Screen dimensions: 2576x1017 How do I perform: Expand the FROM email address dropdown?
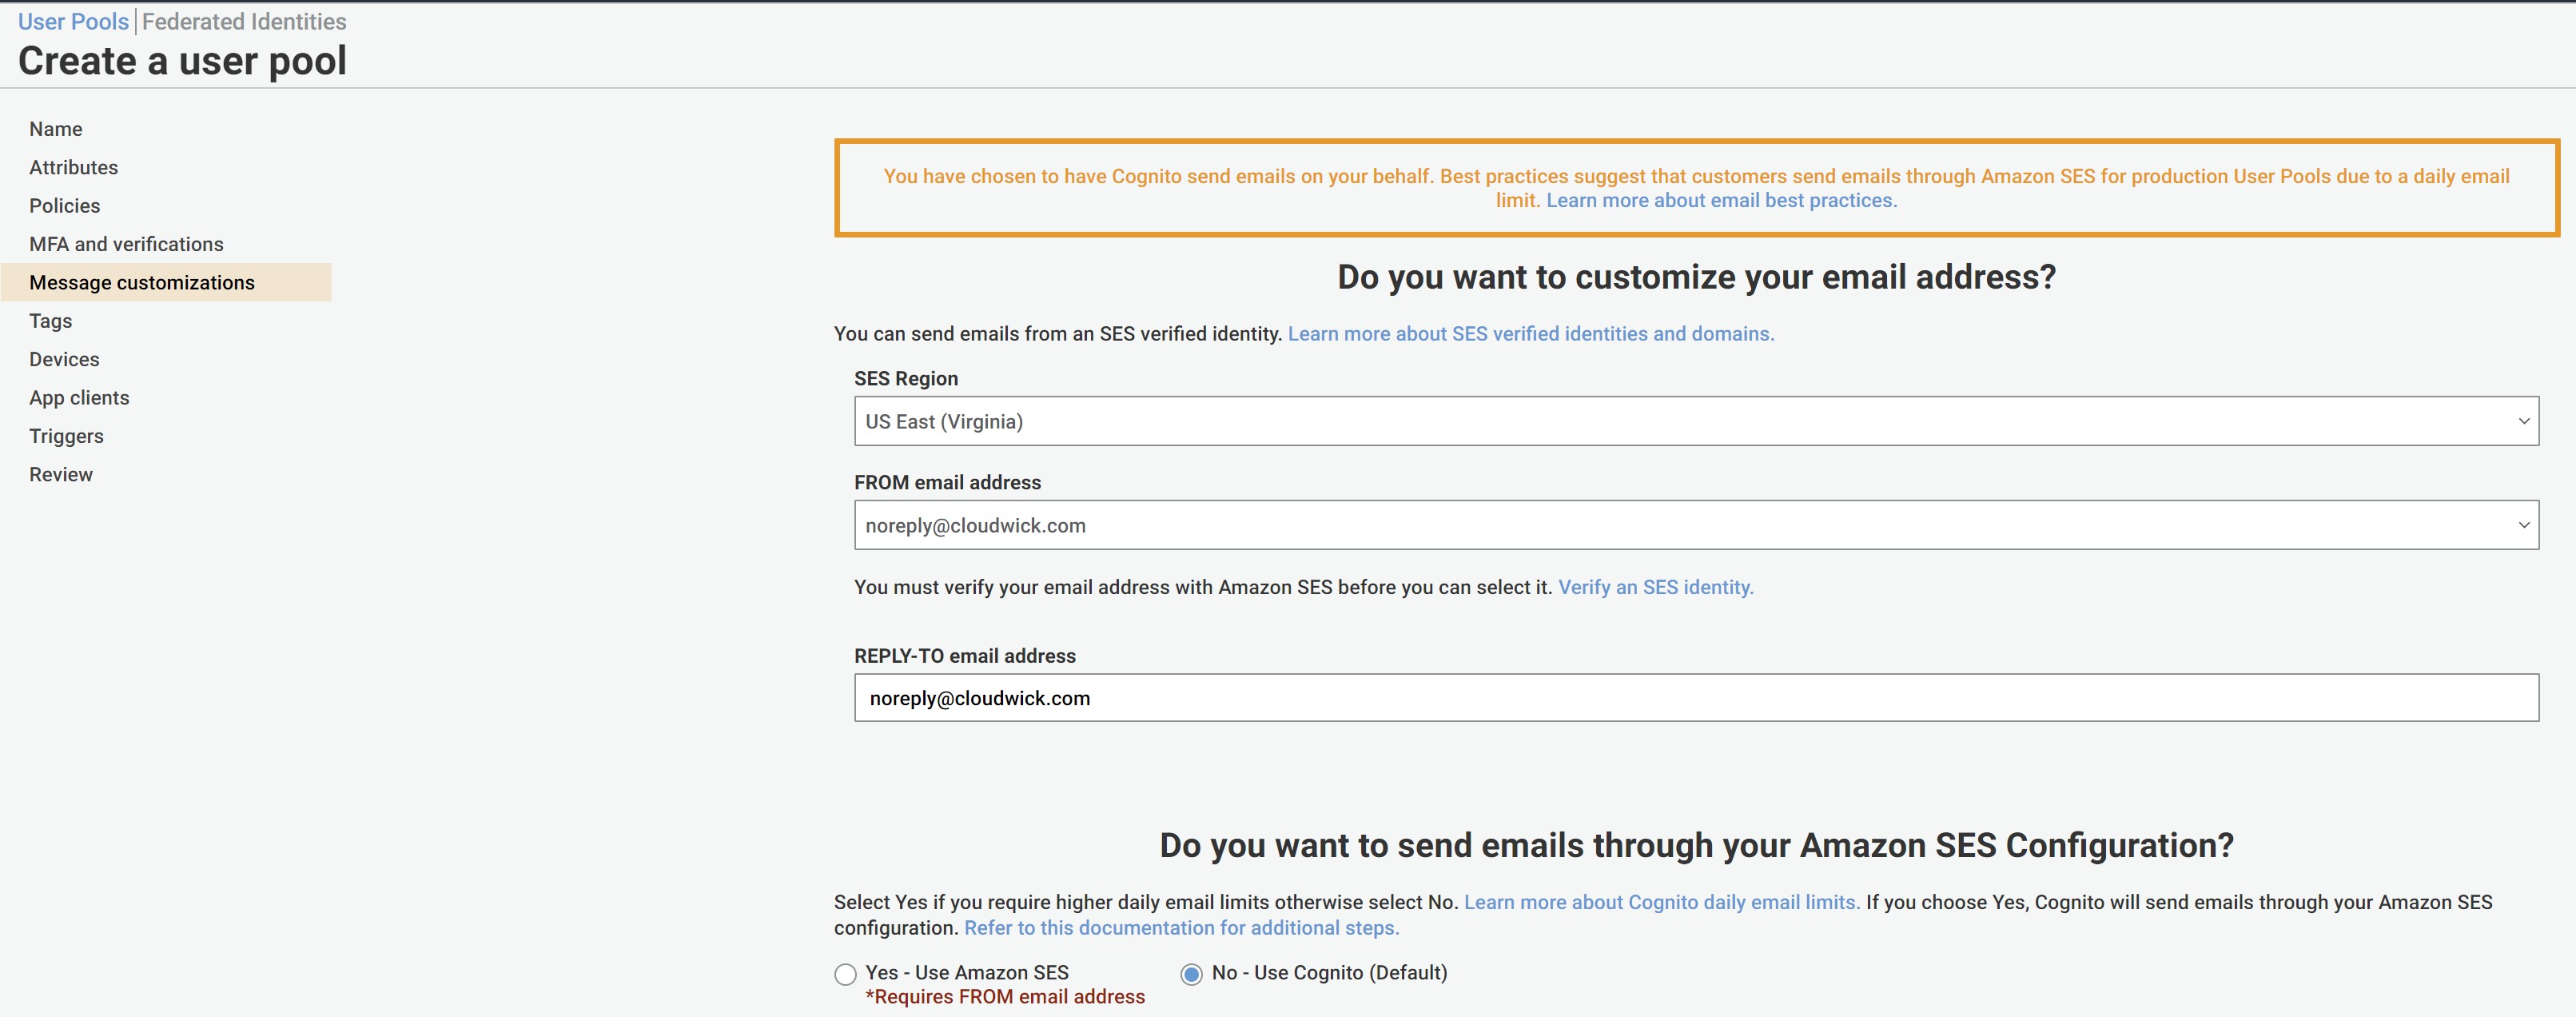[1695, 525]
